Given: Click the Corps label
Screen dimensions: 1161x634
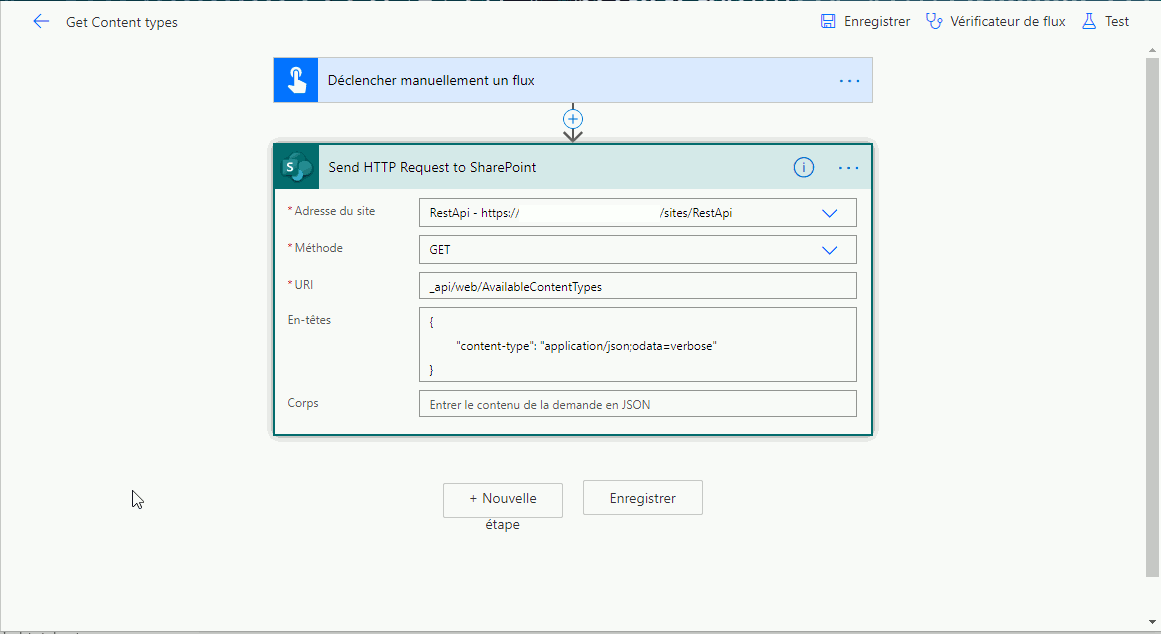Looking at the screenshot, I should pos(303,403).
